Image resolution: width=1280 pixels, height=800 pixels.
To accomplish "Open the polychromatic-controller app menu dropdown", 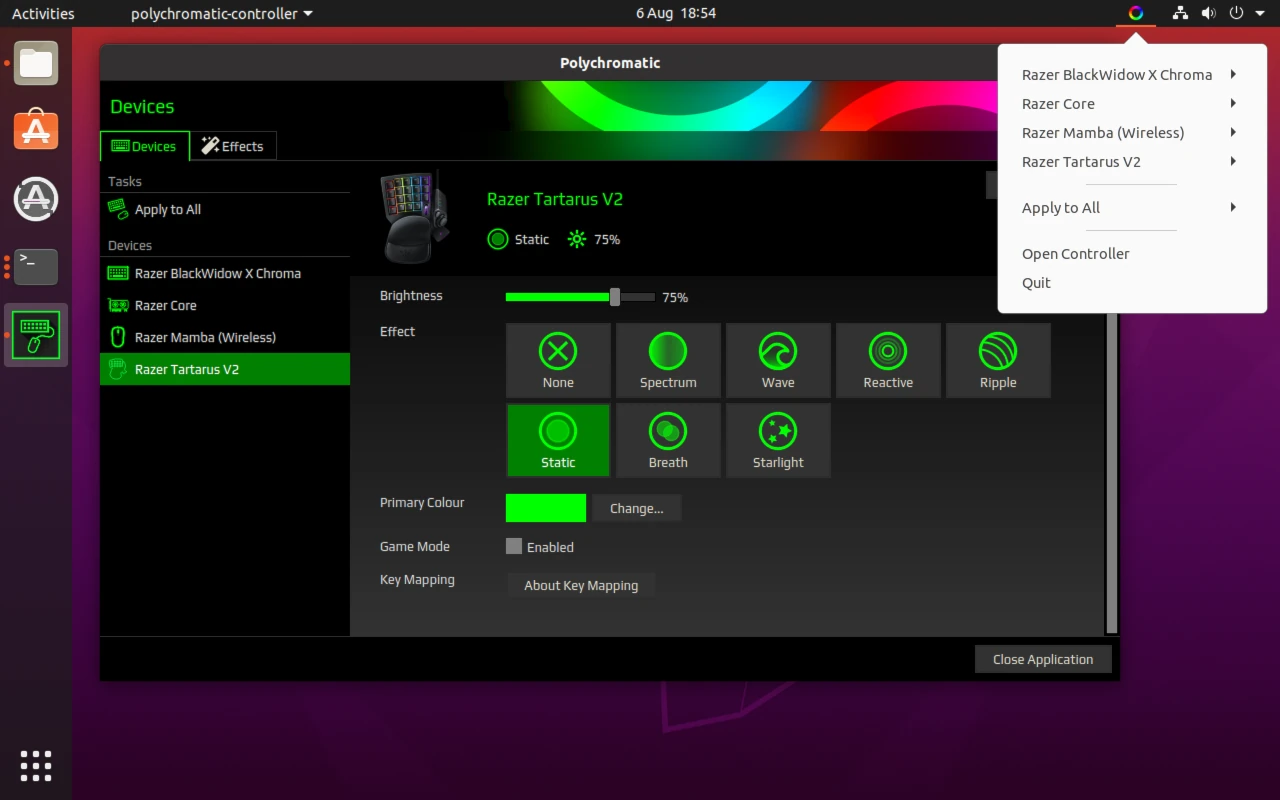I will point(222,14).
